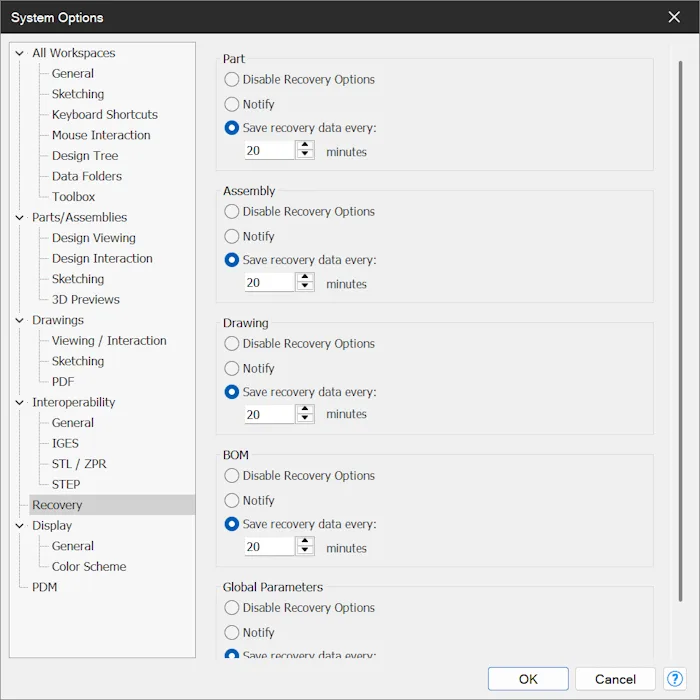Open PDM settings
The image size is (700, 700).
(x=45, y=587)
